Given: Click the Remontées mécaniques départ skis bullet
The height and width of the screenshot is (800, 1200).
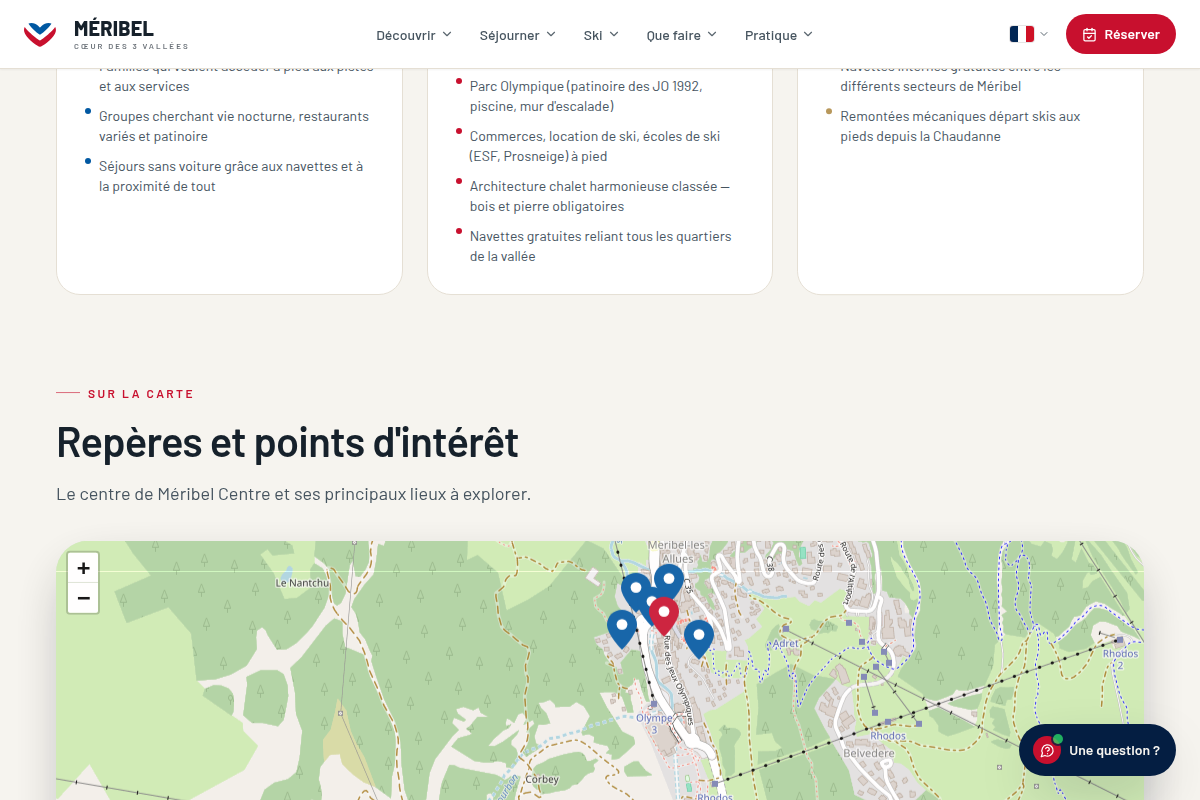Looking at the screenshot, I should pyautogui.click(x=960, y=126).
